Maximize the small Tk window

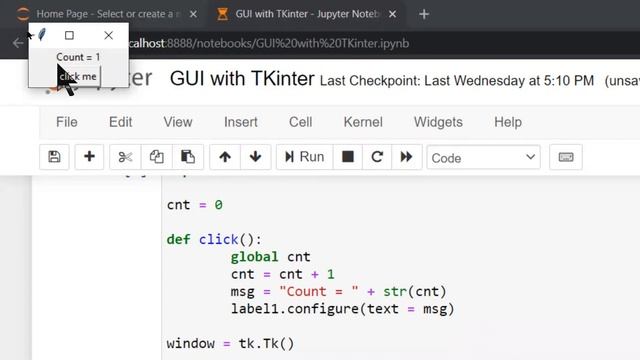pyautogui.click(x=69, y=36)
